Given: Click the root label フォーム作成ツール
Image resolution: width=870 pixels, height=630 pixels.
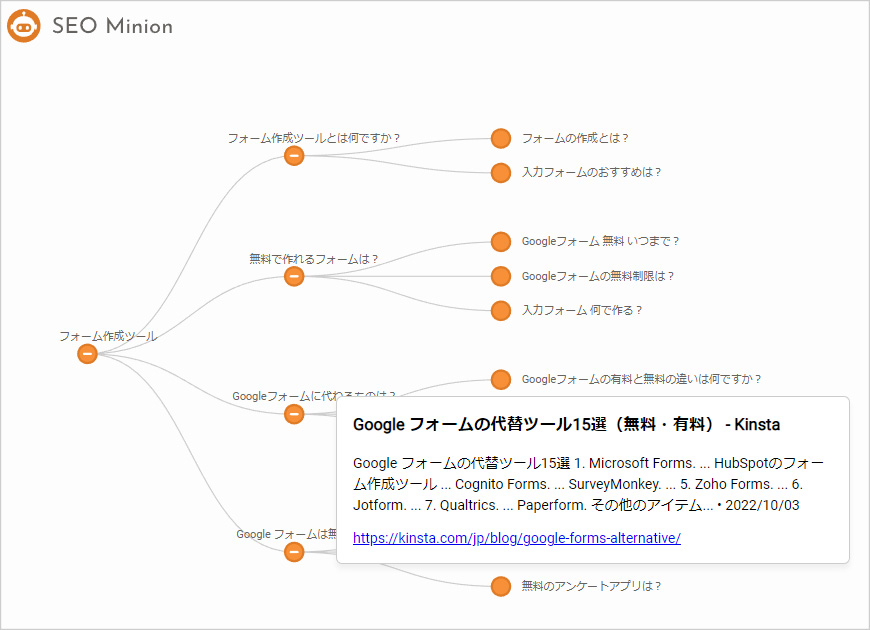Looking at the screenshot, I should pyautogui.click(x=108, y=336).
